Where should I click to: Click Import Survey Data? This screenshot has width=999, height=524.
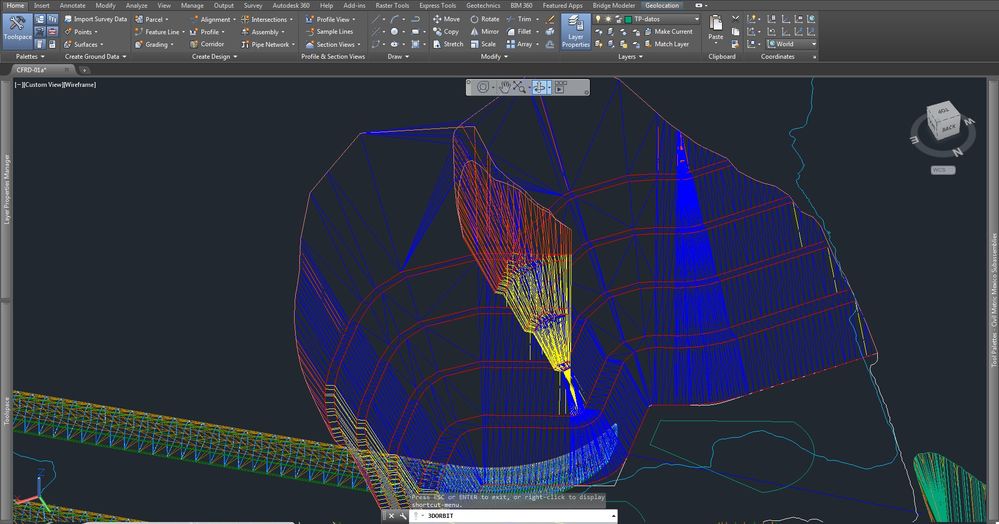coord(96,19)
